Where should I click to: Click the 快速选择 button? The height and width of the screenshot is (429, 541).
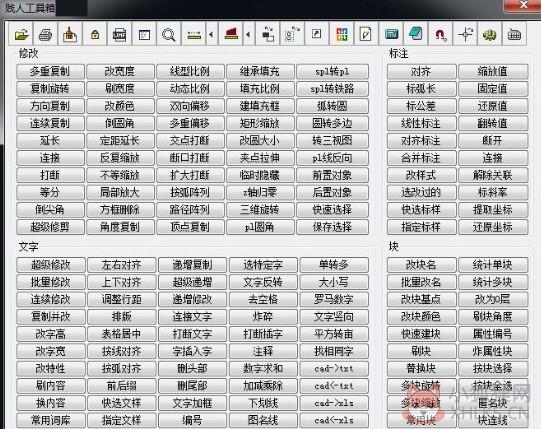pyautogui.click(x=332, y=209)
